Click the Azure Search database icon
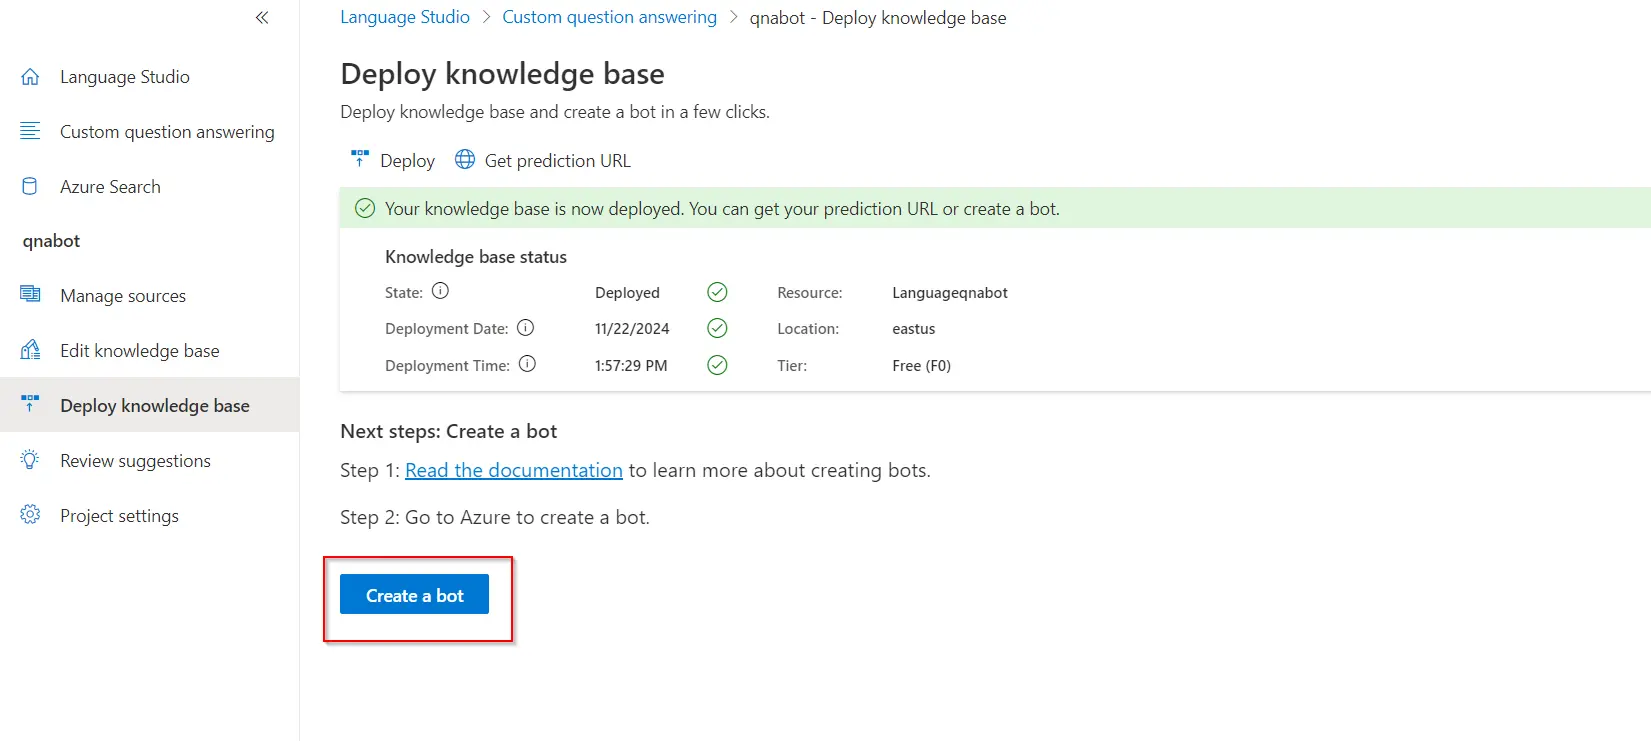The image size is (1651, 741). tap(30, 186)
